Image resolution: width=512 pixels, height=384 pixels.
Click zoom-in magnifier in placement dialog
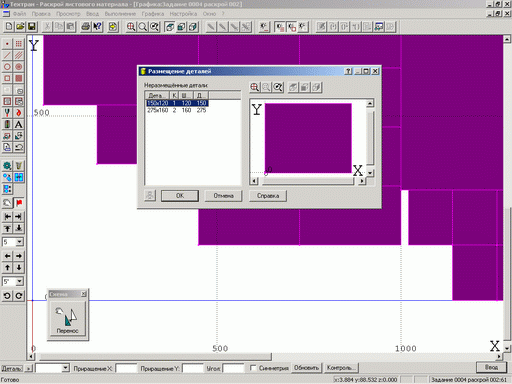[255, 87]
